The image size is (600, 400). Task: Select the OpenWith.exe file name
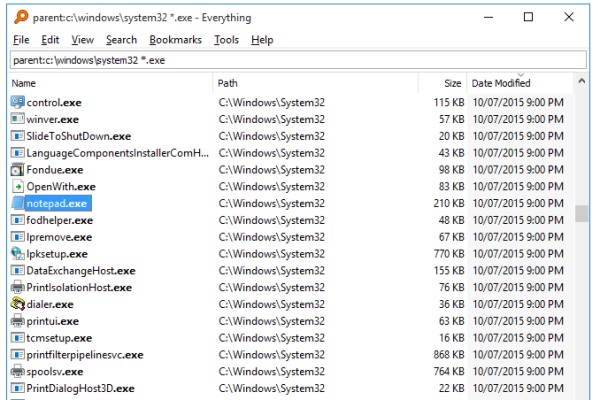(x=61, y=187)
